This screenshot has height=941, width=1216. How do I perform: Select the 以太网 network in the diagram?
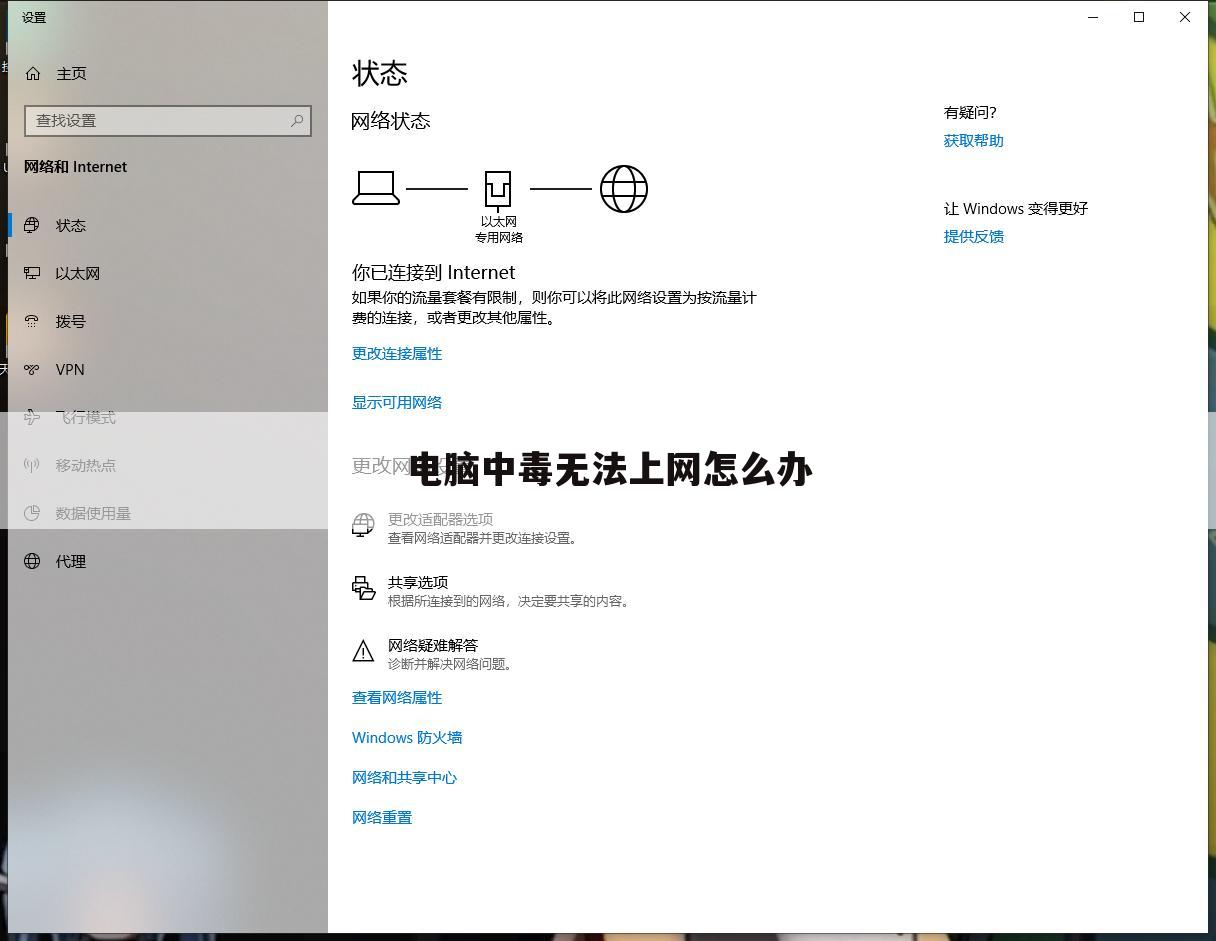(x=497, y=188)
